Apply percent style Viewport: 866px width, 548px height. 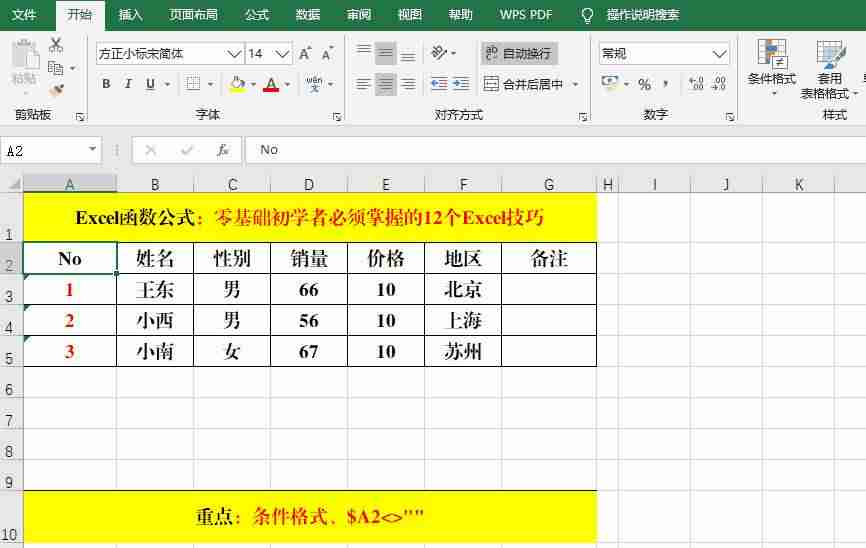point(644,84)
